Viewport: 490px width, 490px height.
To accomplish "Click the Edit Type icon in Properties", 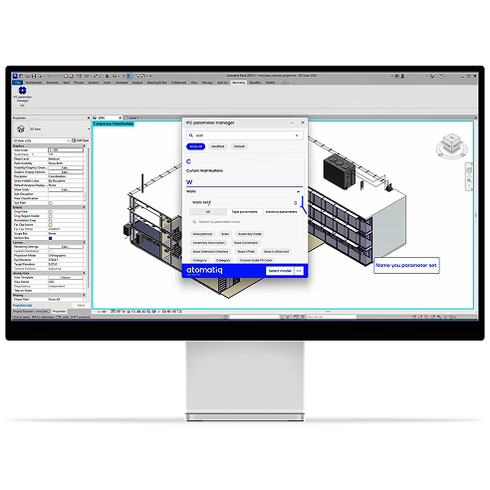I will 74,141.
